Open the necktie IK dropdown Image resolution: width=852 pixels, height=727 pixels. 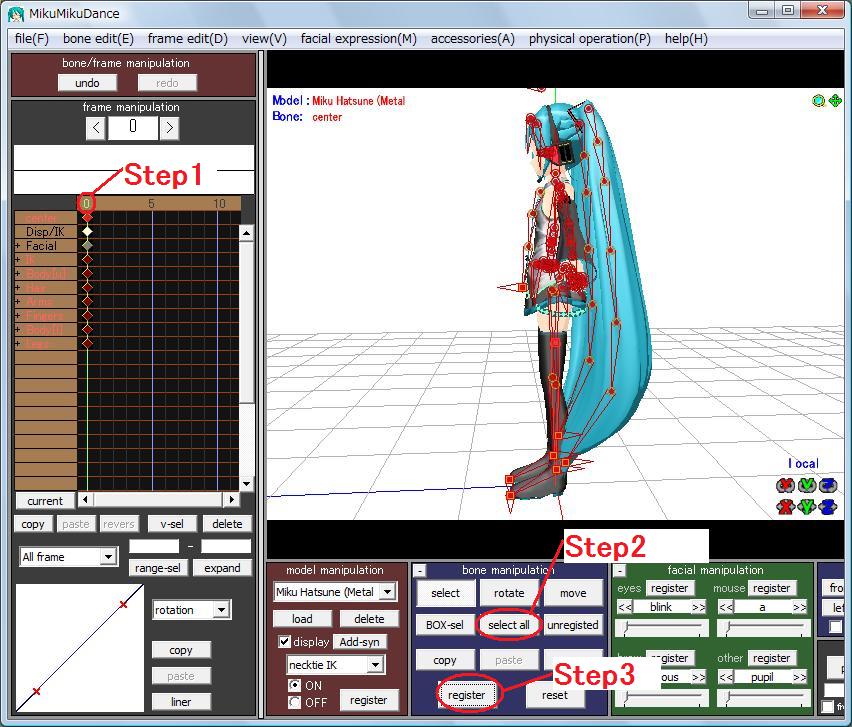(375, 665)
